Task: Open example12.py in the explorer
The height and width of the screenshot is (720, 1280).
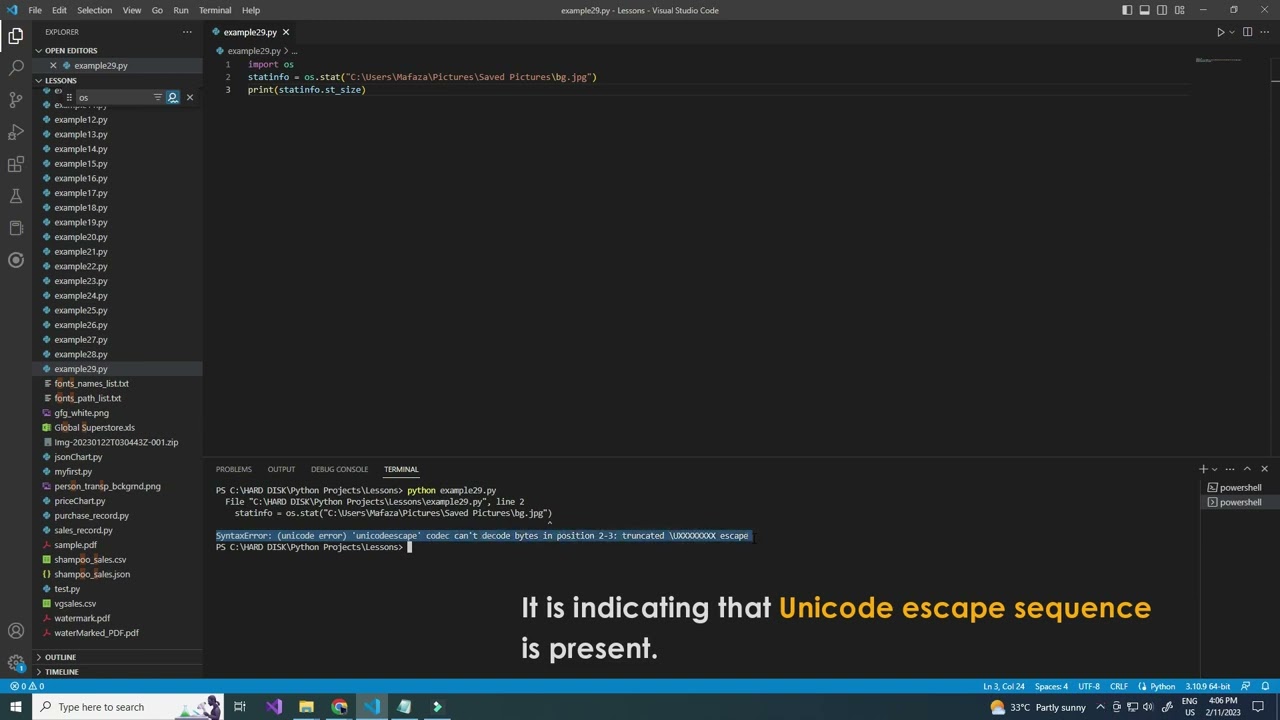Action: 81,120
